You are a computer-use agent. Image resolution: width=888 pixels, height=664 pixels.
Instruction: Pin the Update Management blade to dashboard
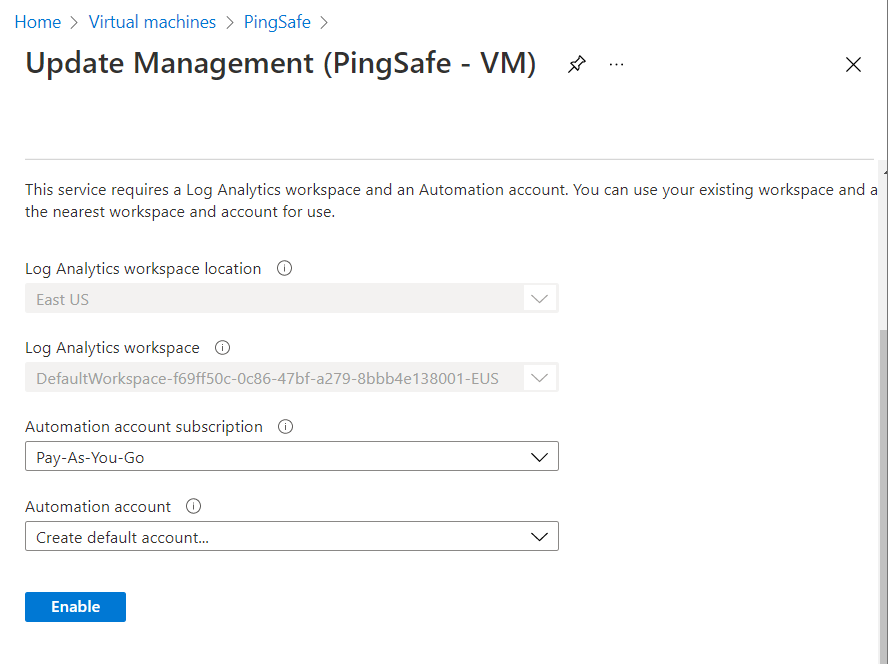577,65
